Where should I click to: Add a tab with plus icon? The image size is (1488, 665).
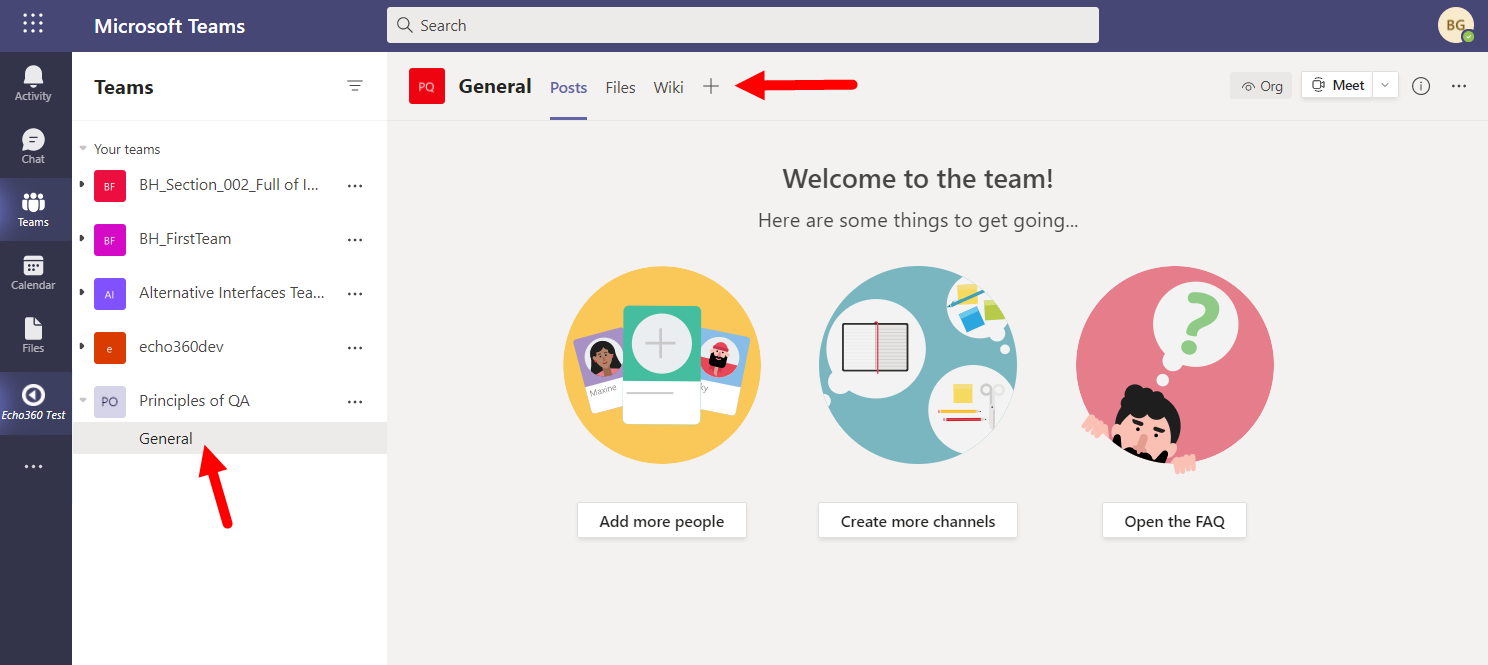pos(711,87)
